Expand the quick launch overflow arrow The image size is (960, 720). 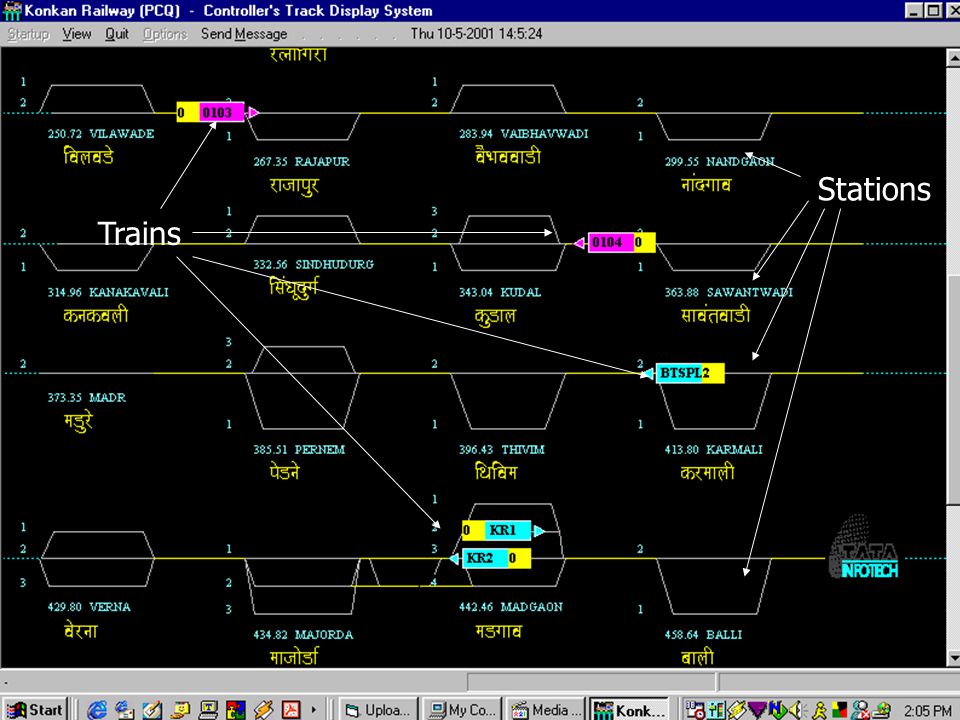(313, 710)
